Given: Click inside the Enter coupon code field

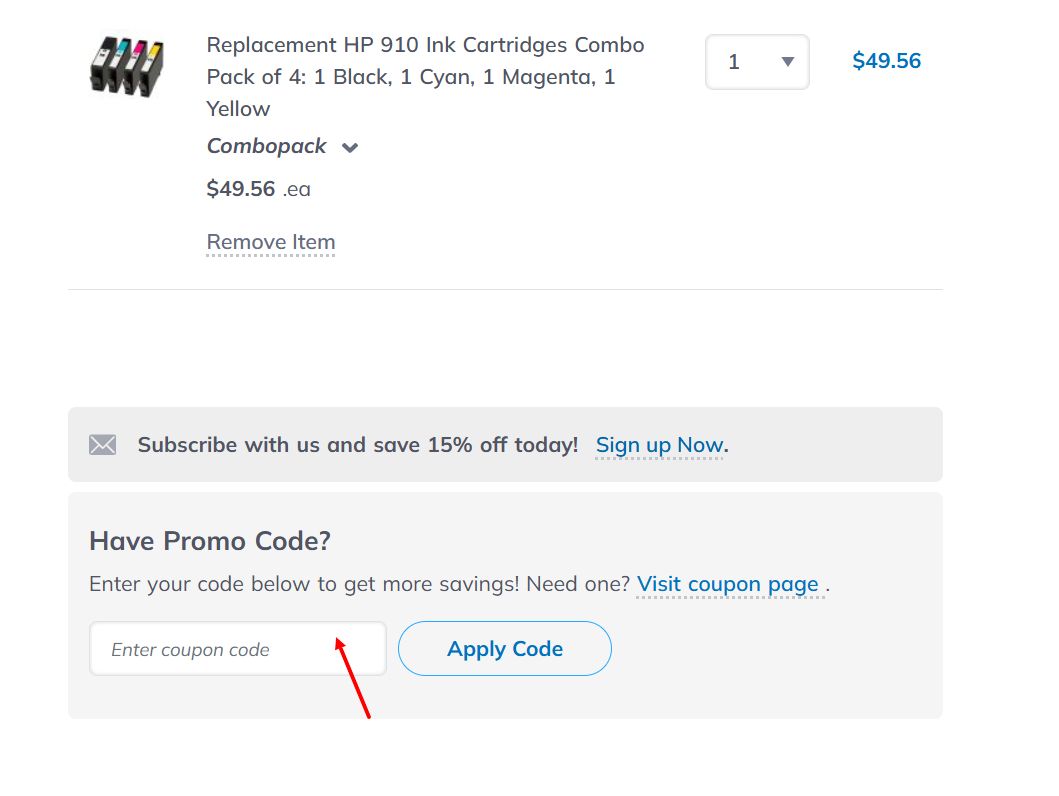Looking at the screenshot, I should (x=237, y=648).
